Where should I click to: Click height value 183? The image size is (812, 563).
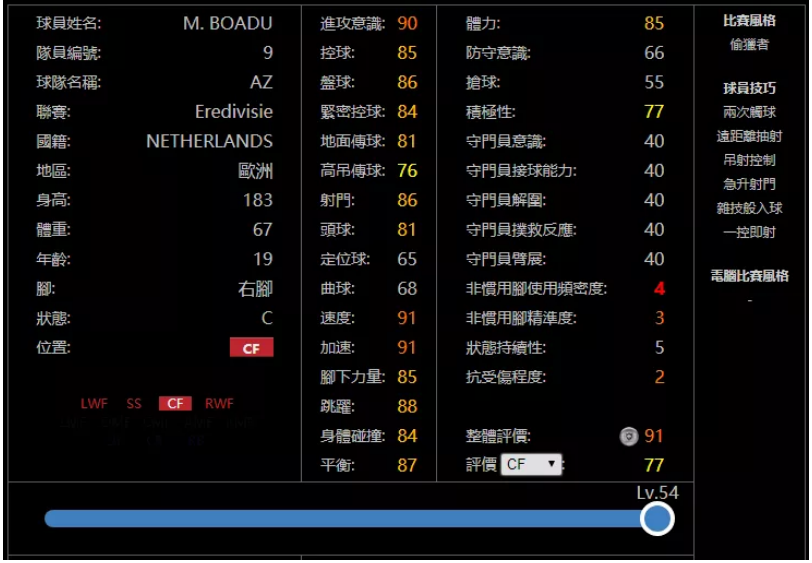click(x=258, y=200)
